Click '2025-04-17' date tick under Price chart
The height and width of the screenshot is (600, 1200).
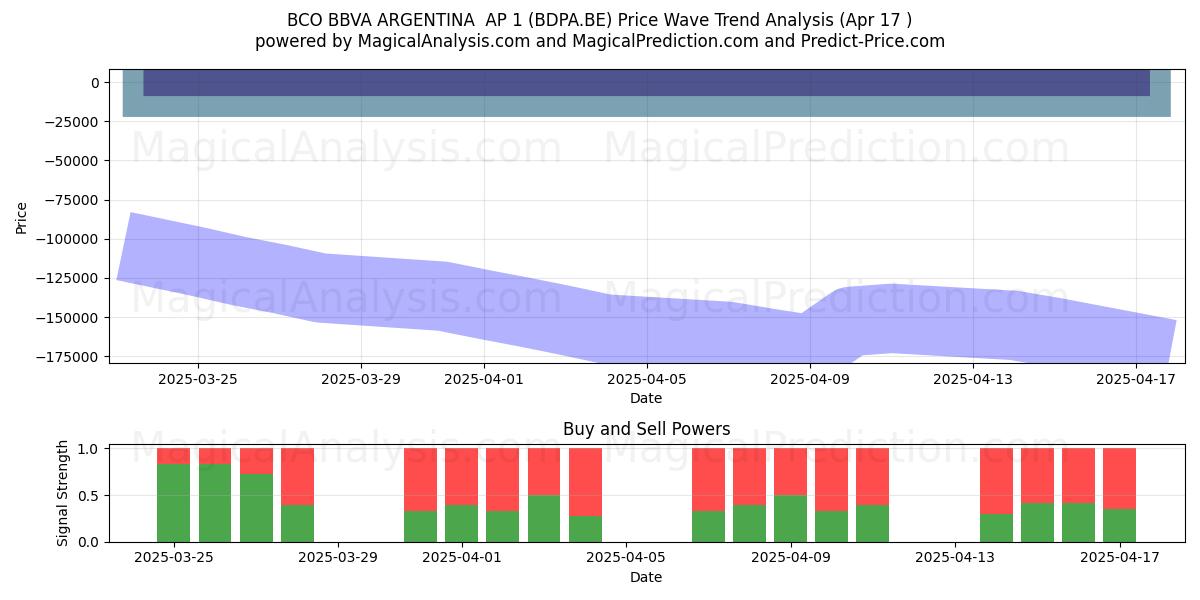coord(1136,379)
